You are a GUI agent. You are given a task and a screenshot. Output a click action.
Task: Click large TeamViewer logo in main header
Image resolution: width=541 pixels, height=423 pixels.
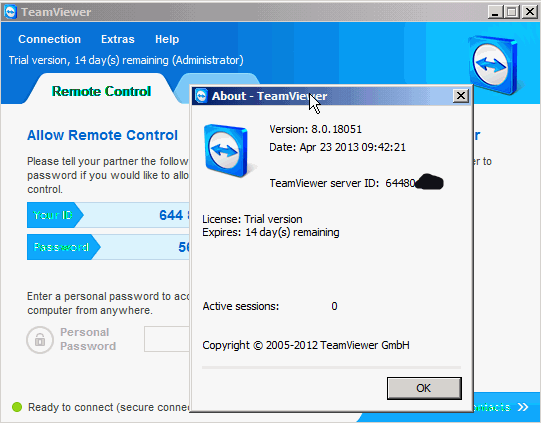point(494,65)
